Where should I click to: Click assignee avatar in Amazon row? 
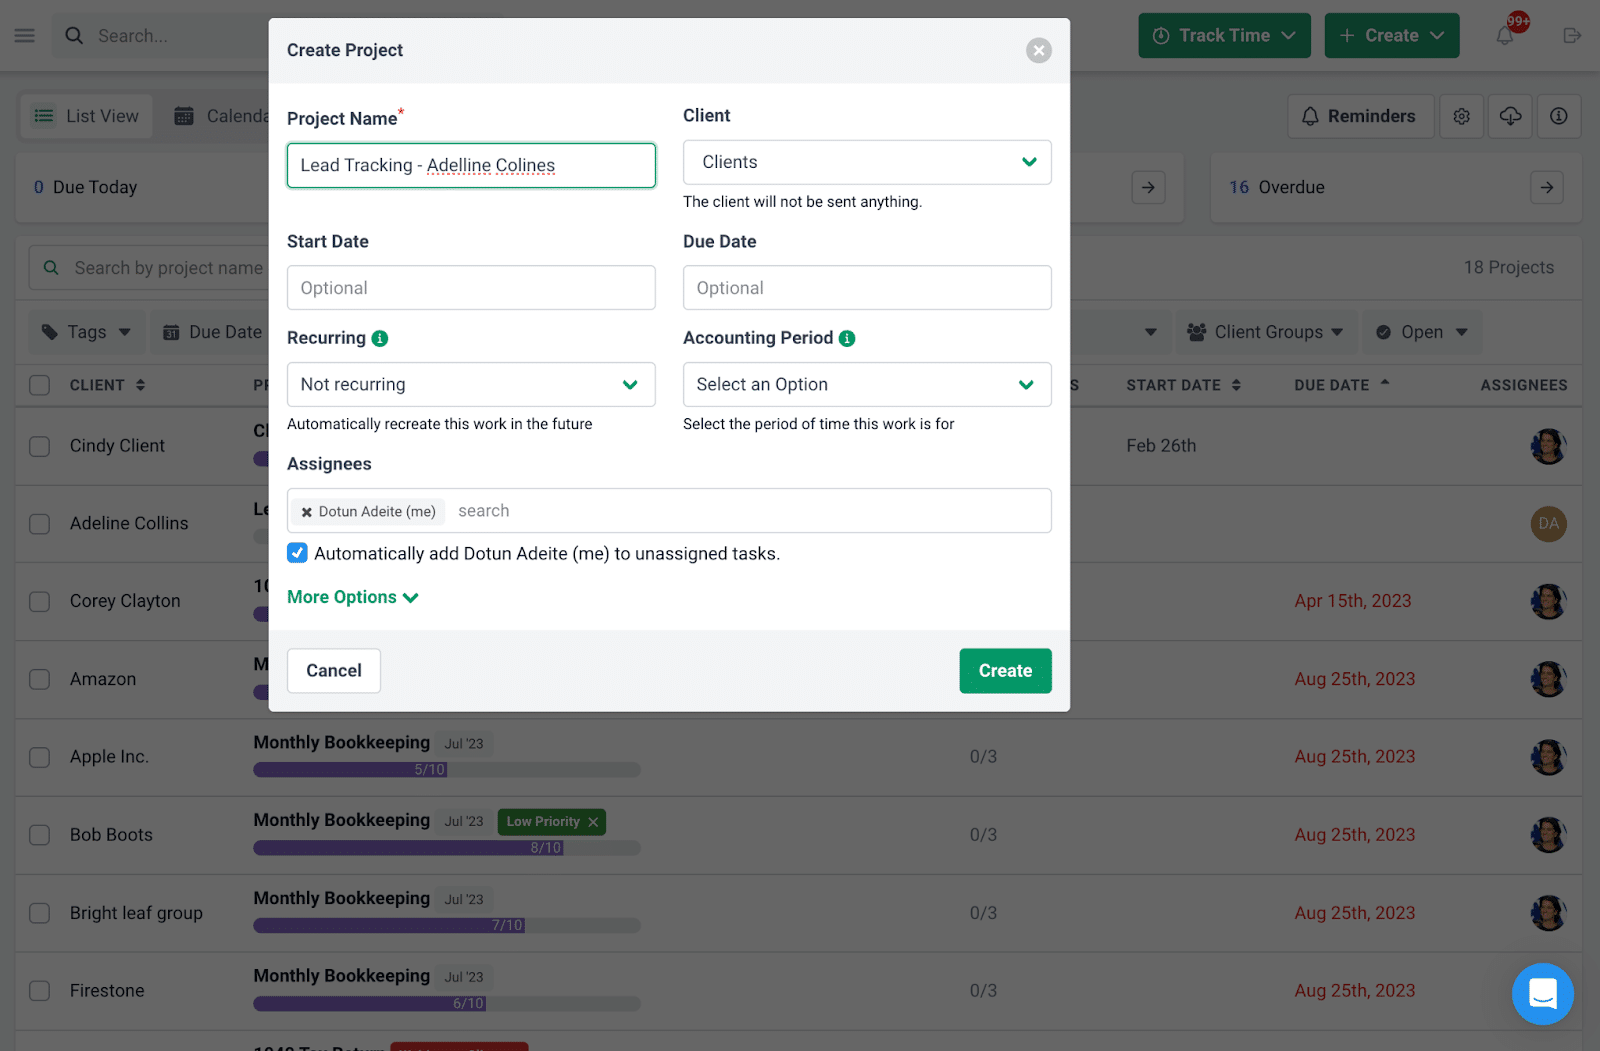pos(1548,679)
